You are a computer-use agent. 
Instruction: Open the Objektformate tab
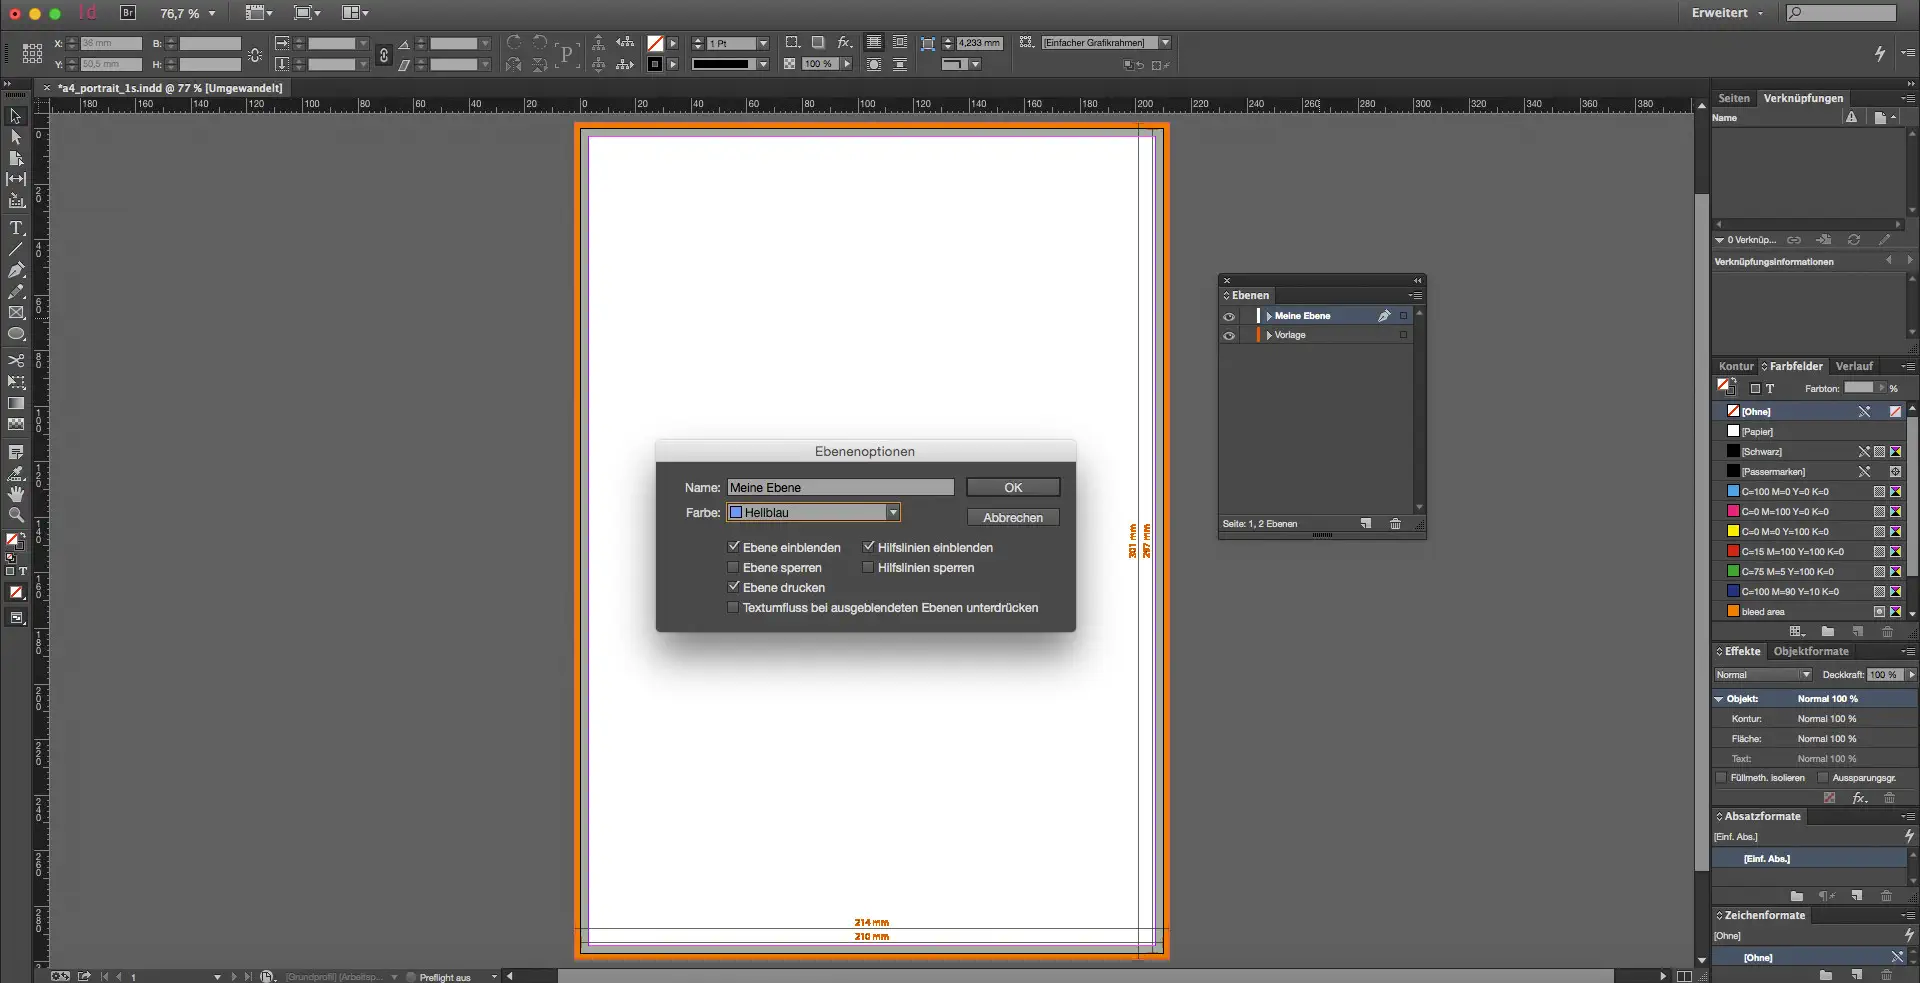tap(1811, 651)
